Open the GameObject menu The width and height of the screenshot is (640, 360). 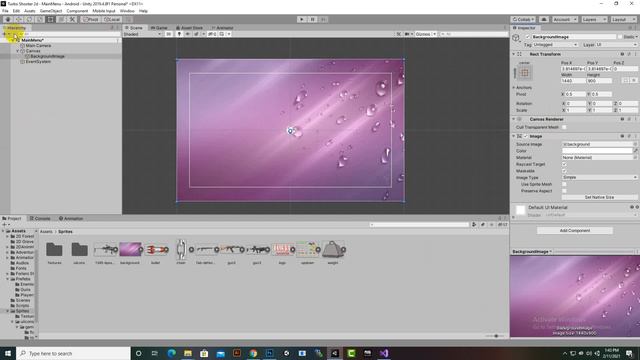51,11
